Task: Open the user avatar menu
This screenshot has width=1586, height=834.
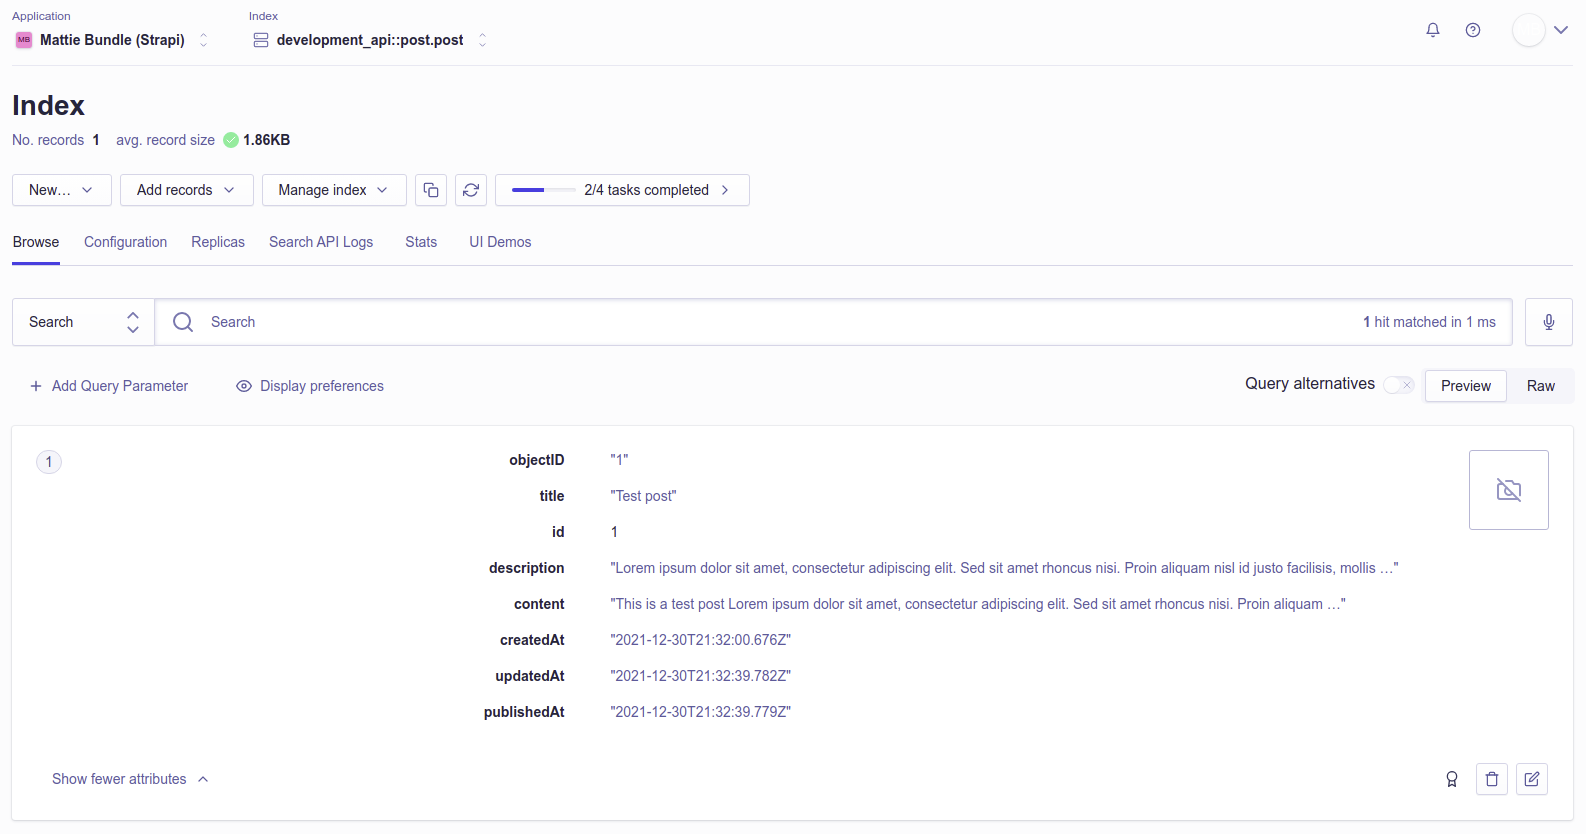Action: tap(1528, 30)
